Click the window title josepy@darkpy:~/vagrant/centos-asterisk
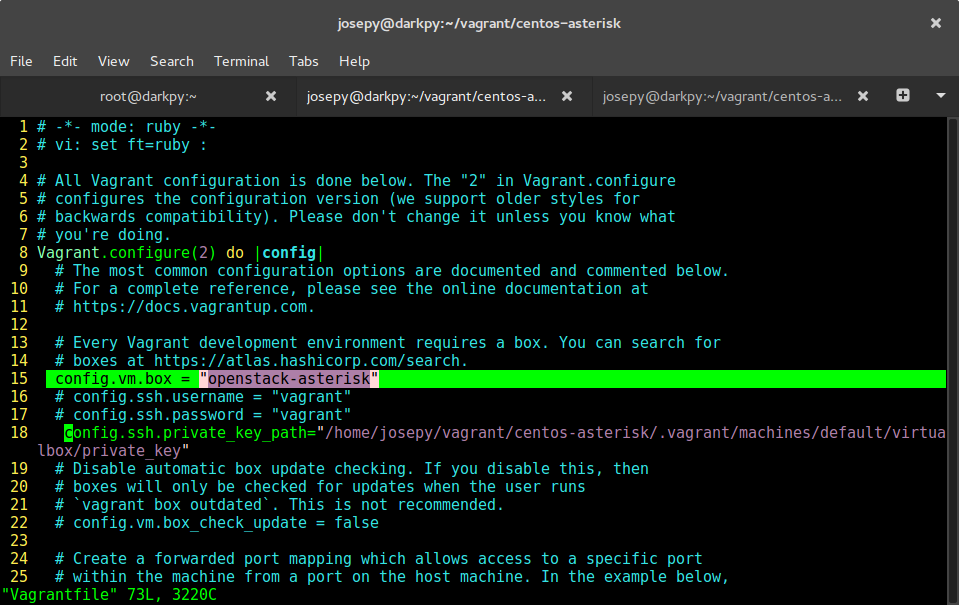The image size is (959, 605). (x=480, y=23)
